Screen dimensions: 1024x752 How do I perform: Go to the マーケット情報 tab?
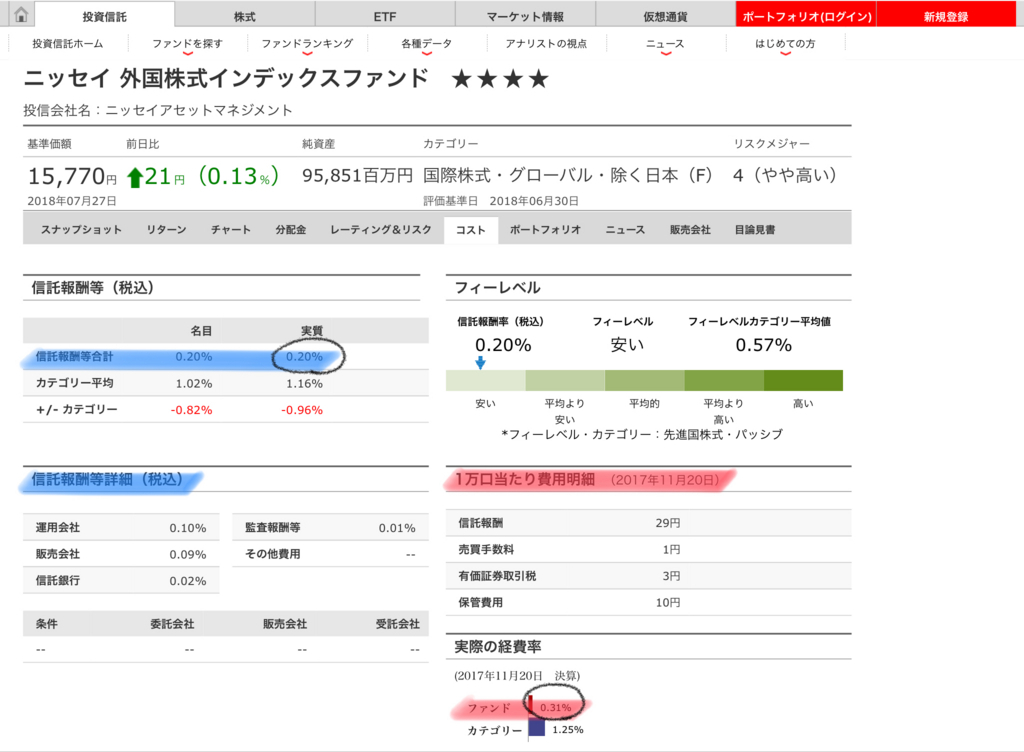(525, 16)
